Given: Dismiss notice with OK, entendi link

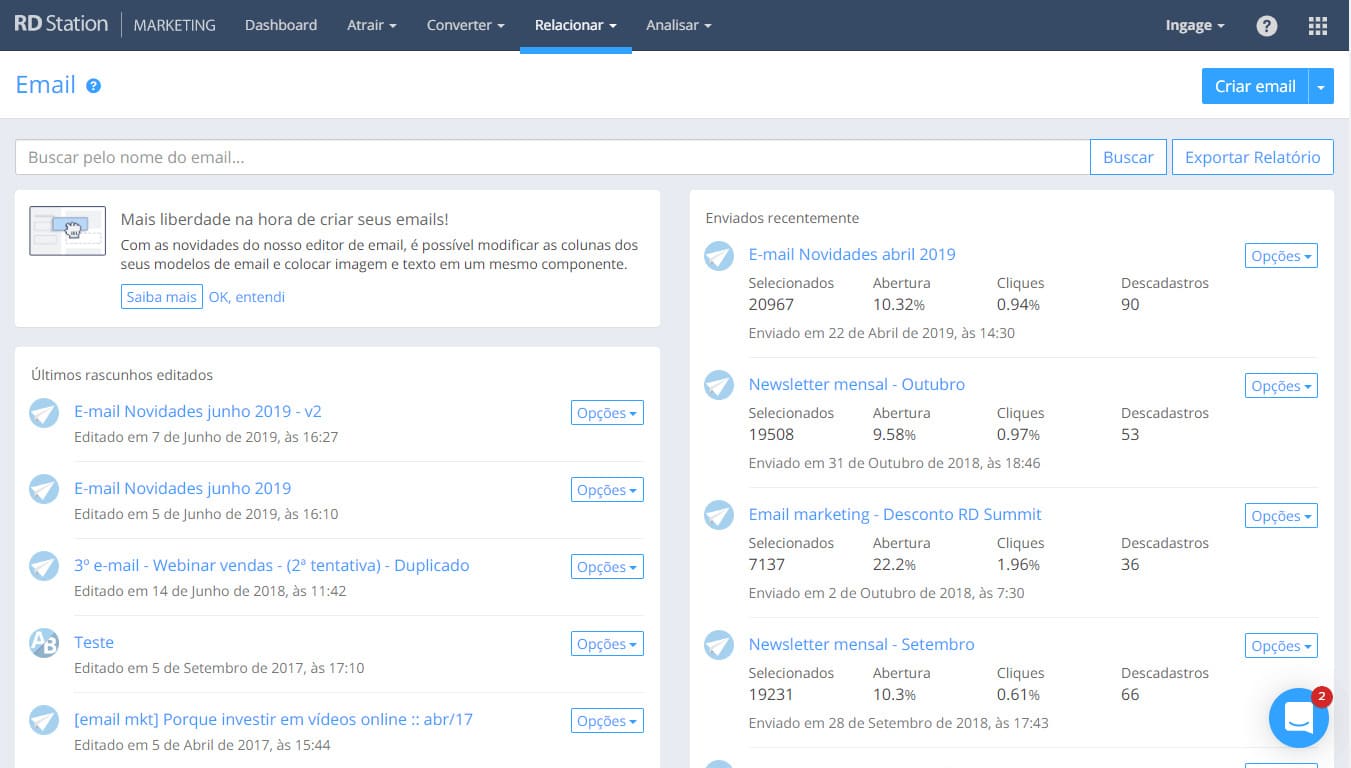Looking at the screenshot, I should 247,297.
